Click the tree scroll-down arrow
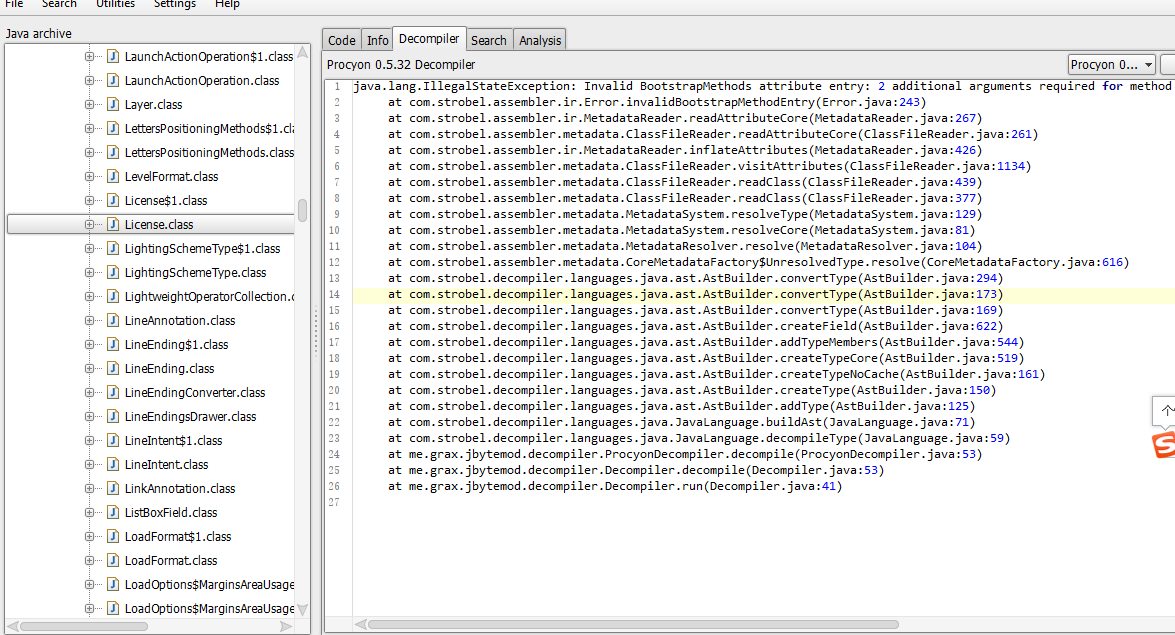The height and width of the screenshot is (635, 1175). (x=303, y=610)
